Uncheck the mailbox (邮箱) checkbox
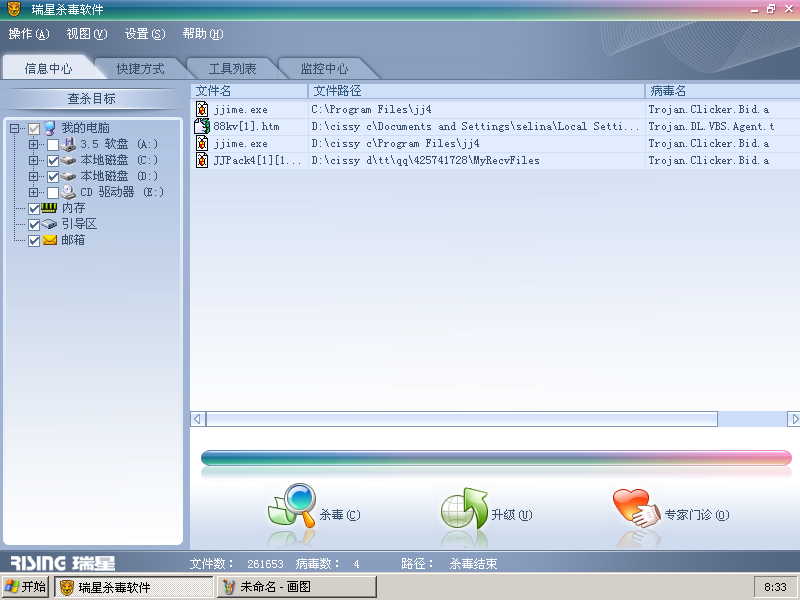This screenshot has height=600, width=800. (x=34, y=240)
